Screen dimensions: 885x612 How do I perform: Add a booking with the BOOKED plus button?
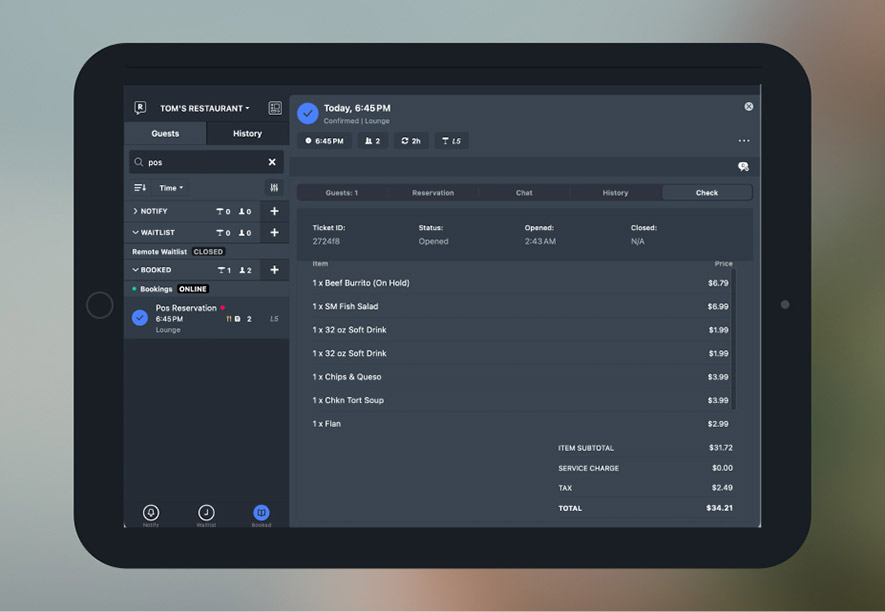click(x=275, y=270)
